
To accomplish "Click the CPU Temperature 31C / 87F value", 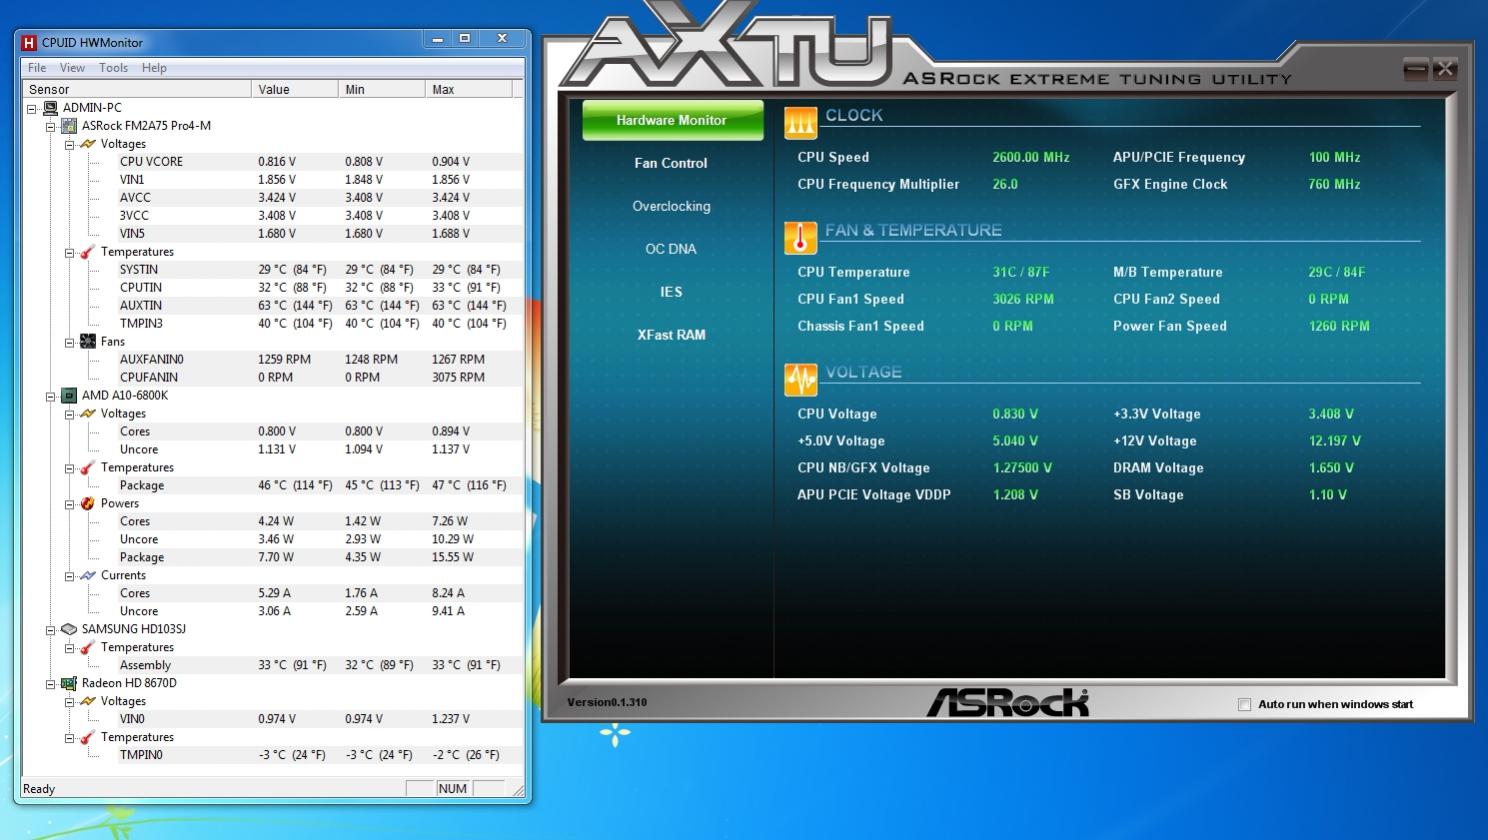I will pyautogui.click(x=1021, y=272).
